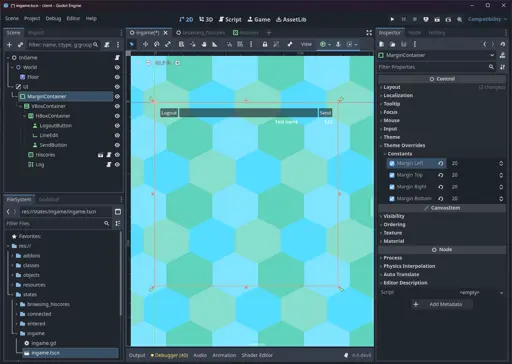Select the ingame.gd file in FileSystem

tap(44, 343)
